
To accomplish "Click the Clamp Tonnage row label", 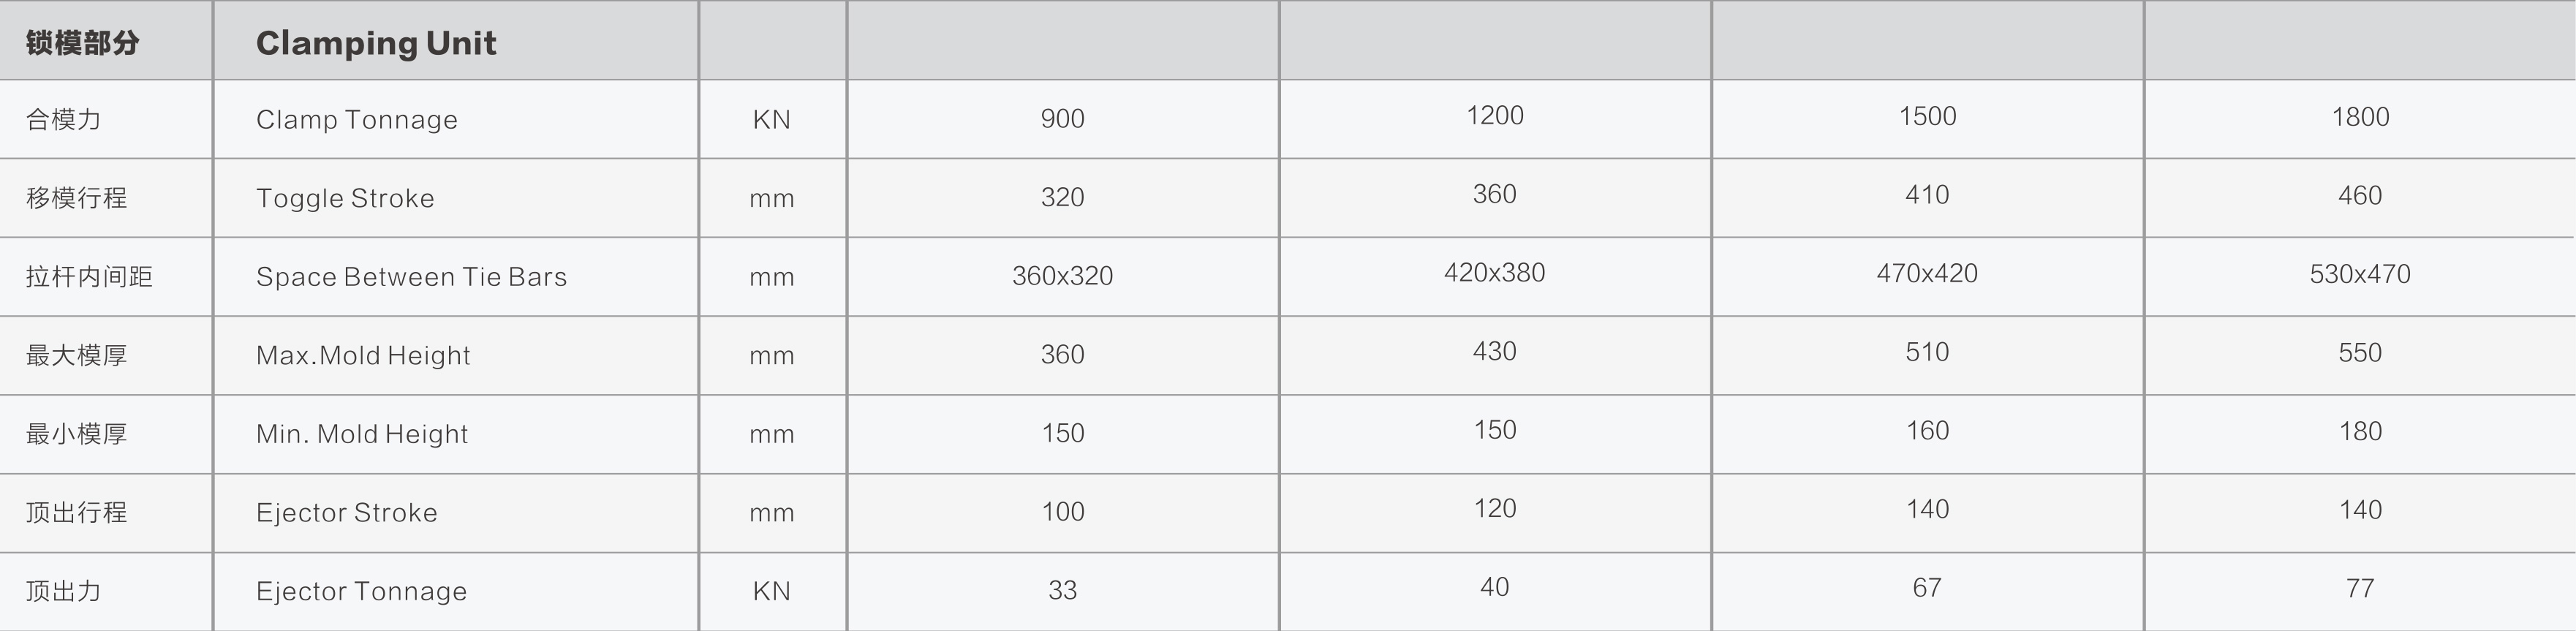I will [356, 120].
